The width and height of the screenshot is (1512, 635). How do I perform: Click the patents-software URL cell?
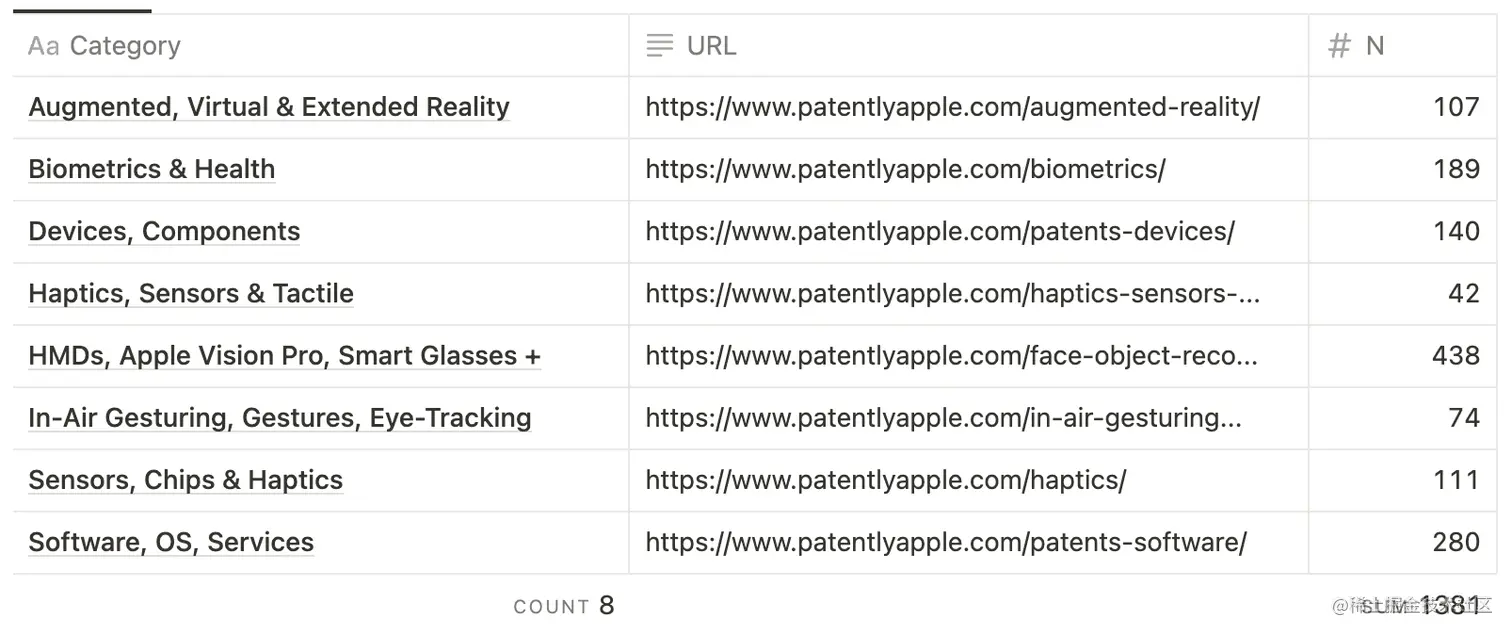click(x=945, y=542)
